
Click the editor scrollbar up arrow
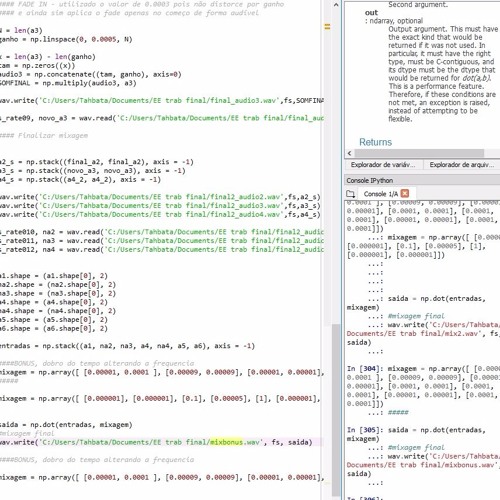336,5
